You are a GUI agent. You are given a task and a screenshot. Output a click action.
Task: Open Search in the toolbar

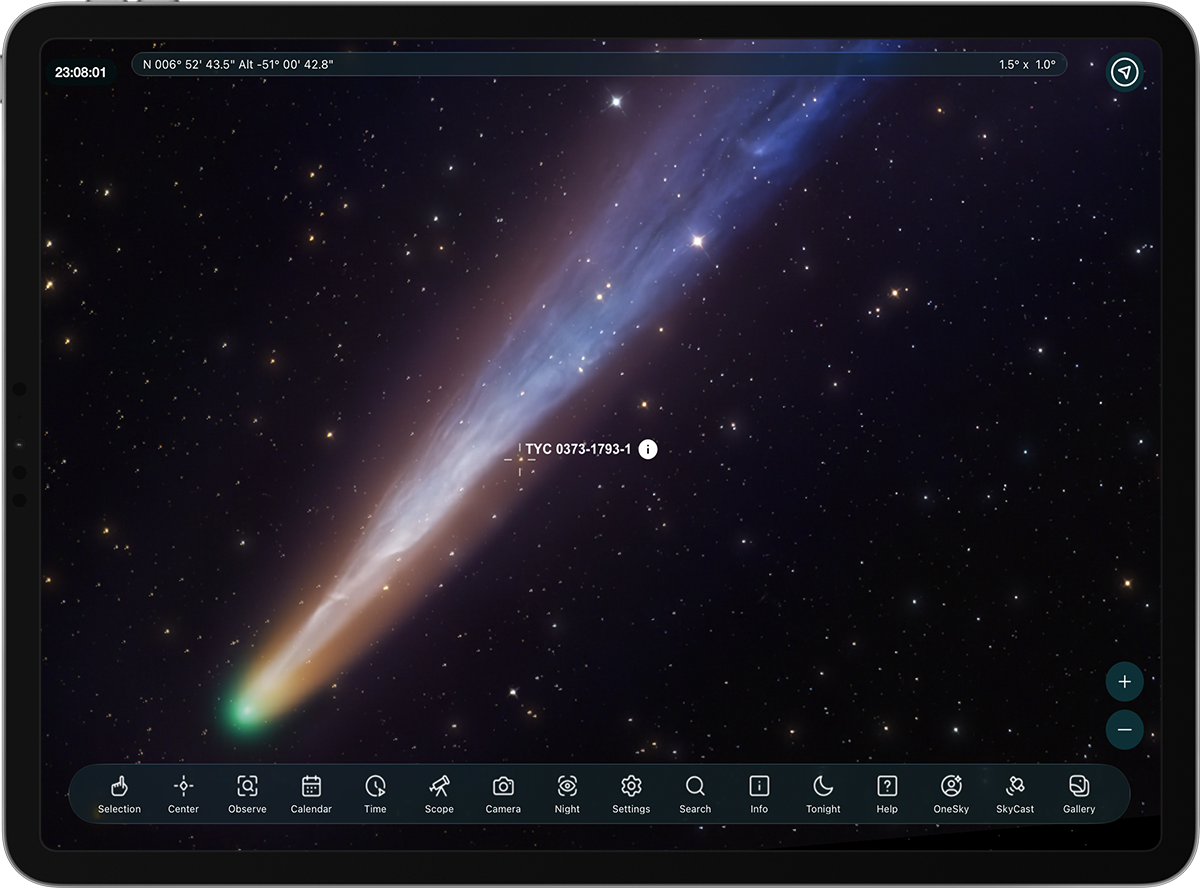pos(695,794)
